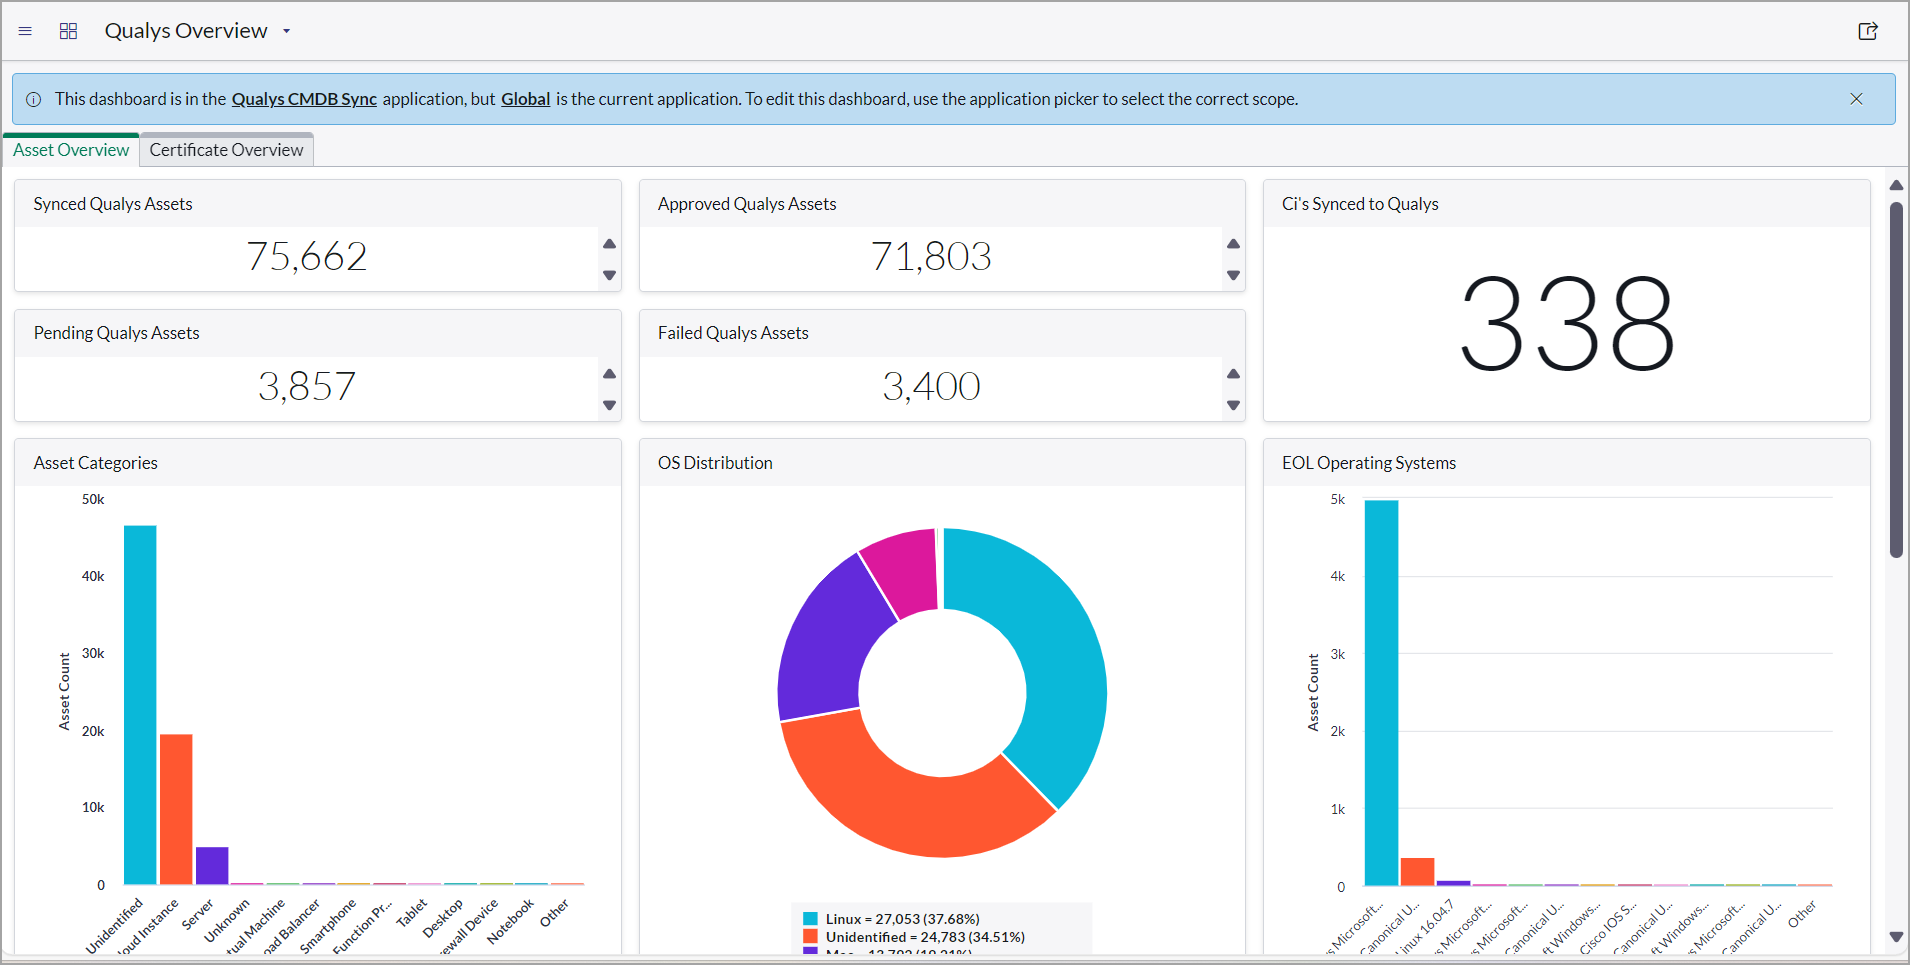The width and height of the screenshot is (1910, 965).
Task: Expand the Qualys Overview dashboard dropdown
Action: point(286,31)
